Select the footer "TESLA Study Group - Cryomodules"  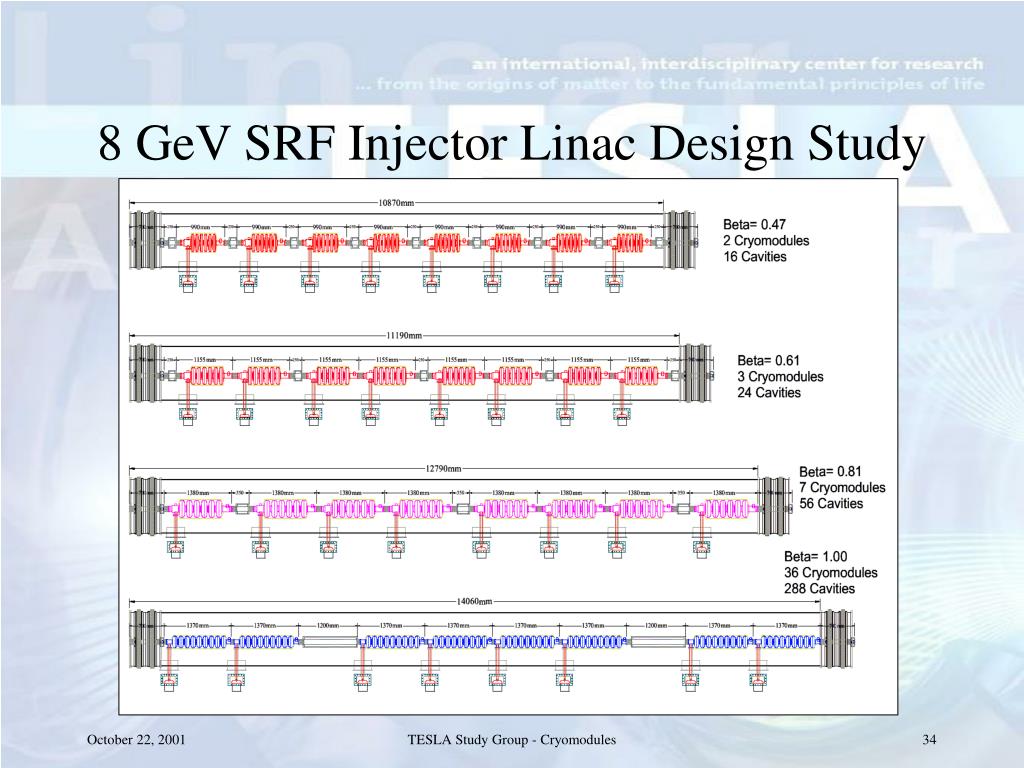click(x=511, y=739)
